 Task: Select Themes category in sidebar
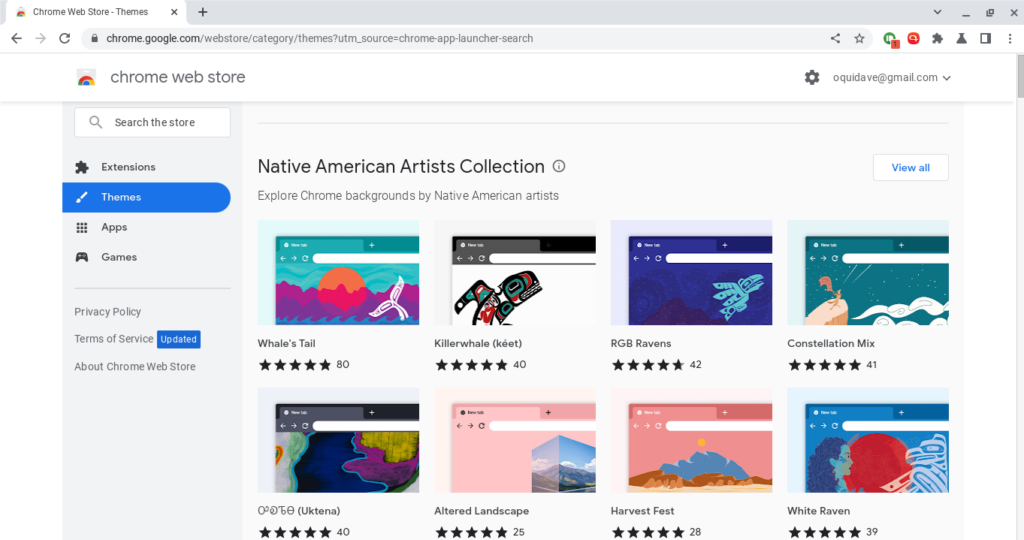pyautogui.click(x=146, y=197)
